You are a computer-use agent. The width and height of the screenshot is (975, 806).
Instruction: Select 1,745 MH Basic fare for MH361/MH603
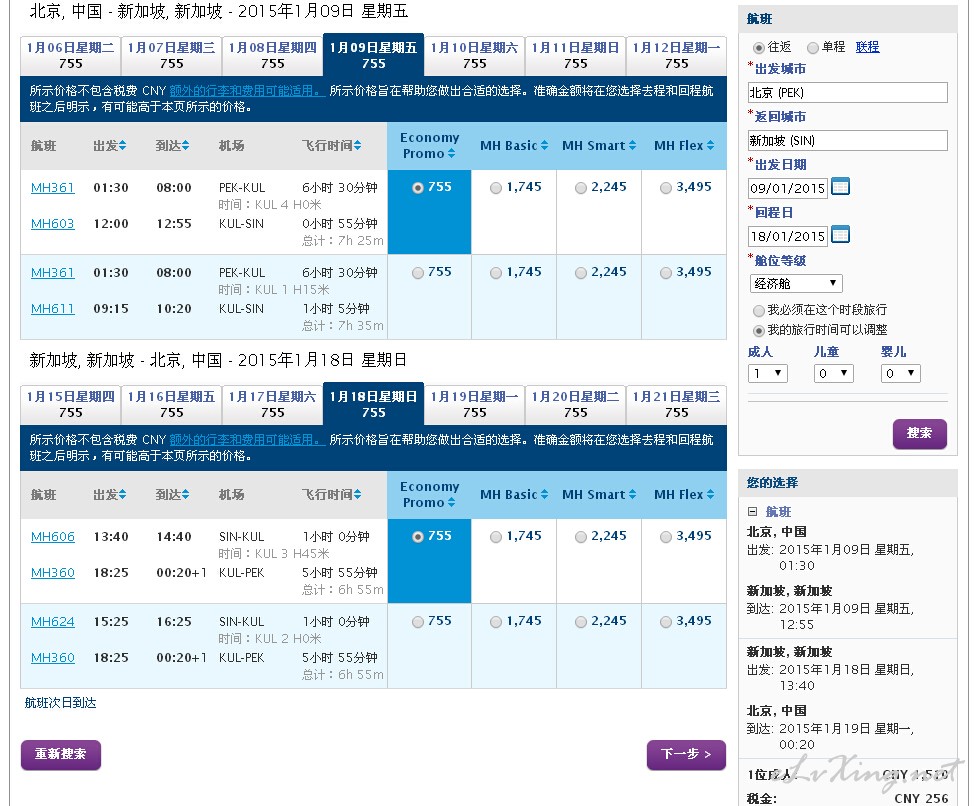pos(496,188)
